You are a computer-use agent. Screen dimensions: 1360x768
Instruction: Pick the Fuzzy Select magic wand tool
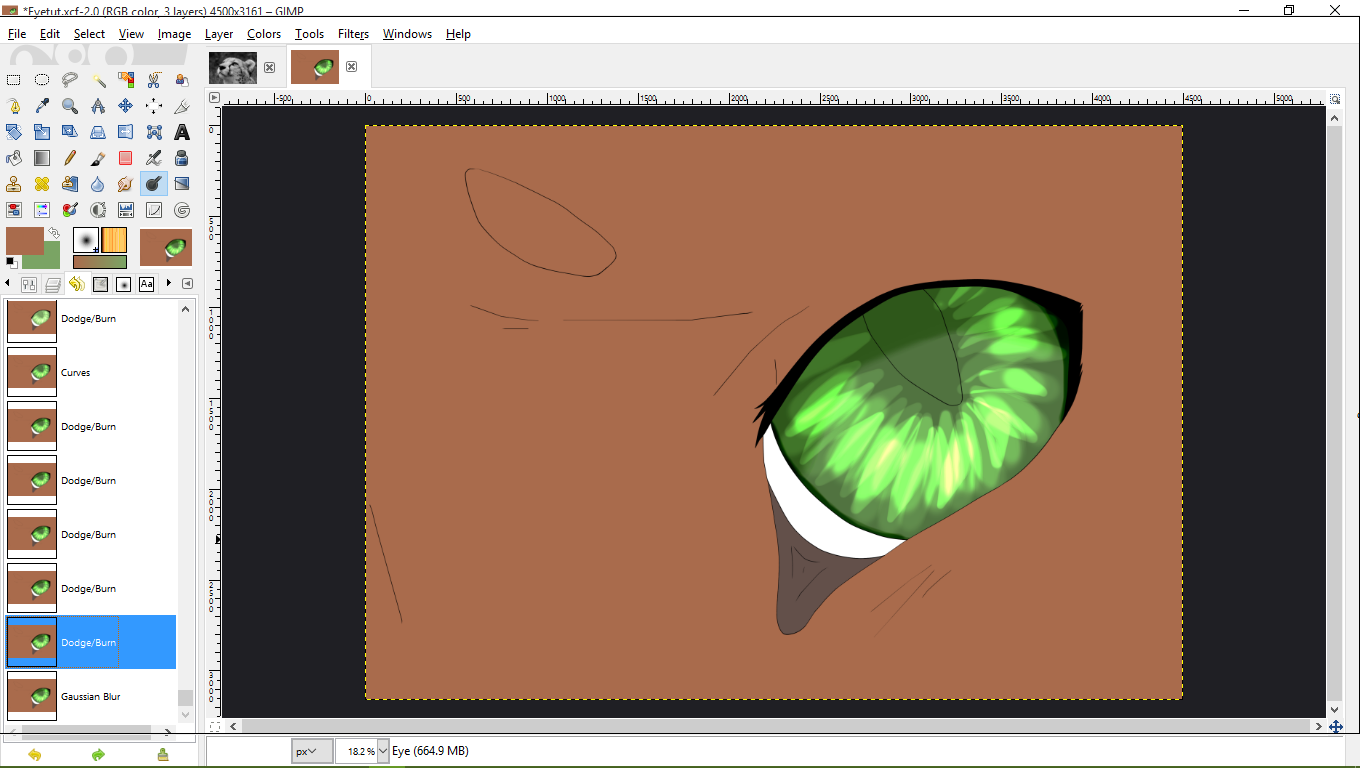(98, 80)
